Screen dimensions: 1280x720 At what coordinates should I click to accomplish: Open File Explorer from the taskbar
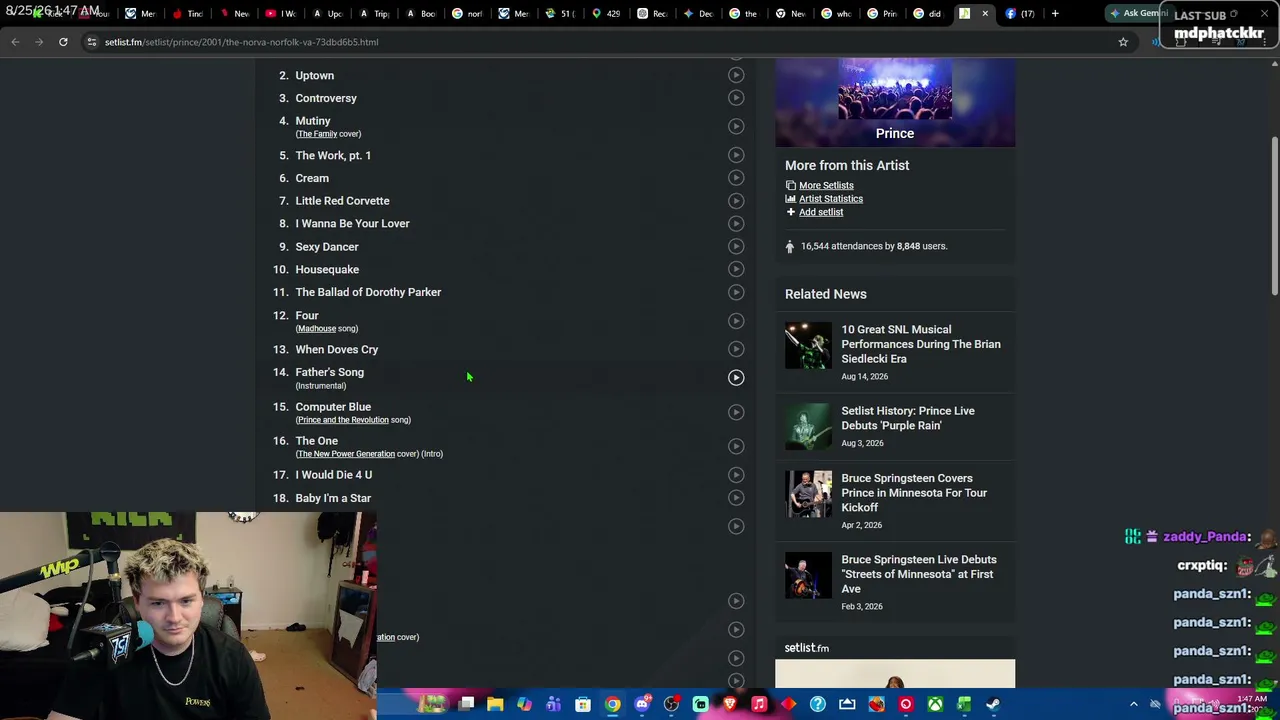(x=495, y=704)
